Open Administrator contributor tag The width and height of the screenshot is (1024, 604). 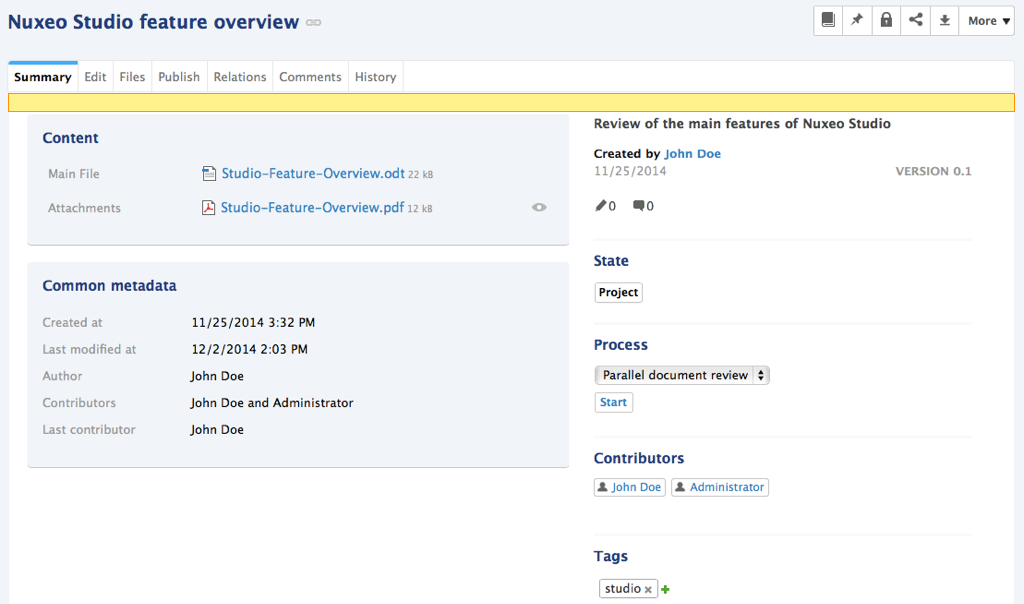(720, 487)
